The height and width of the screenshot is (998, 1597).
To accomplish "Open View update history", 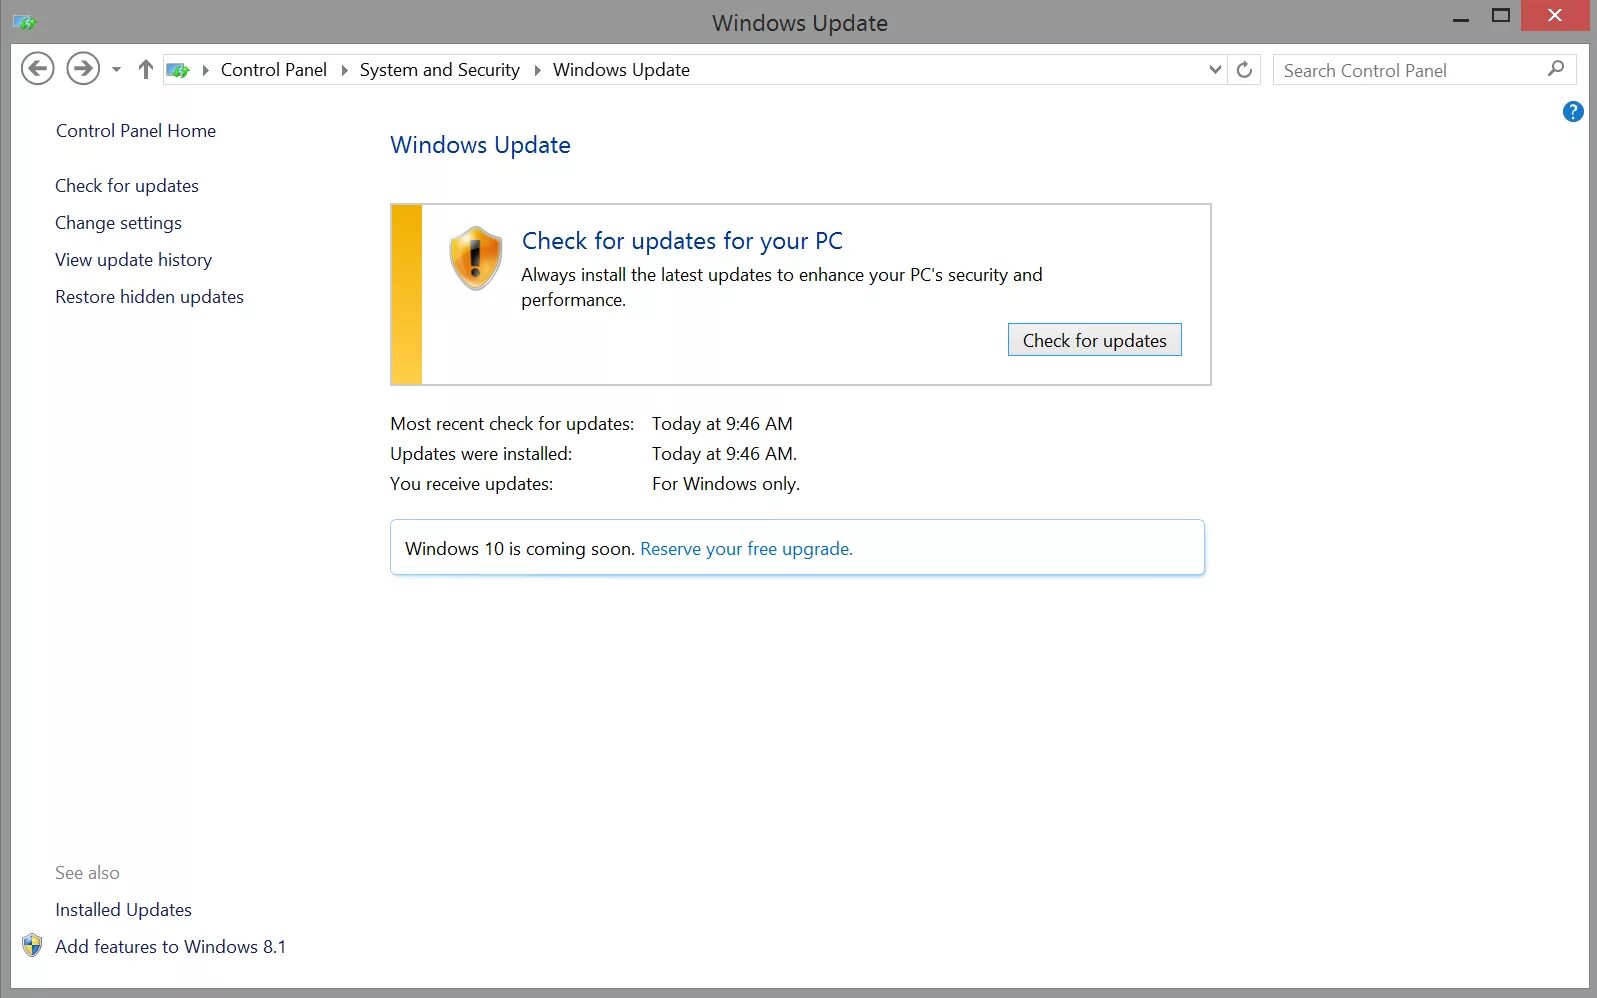I will tap(133, 260).
